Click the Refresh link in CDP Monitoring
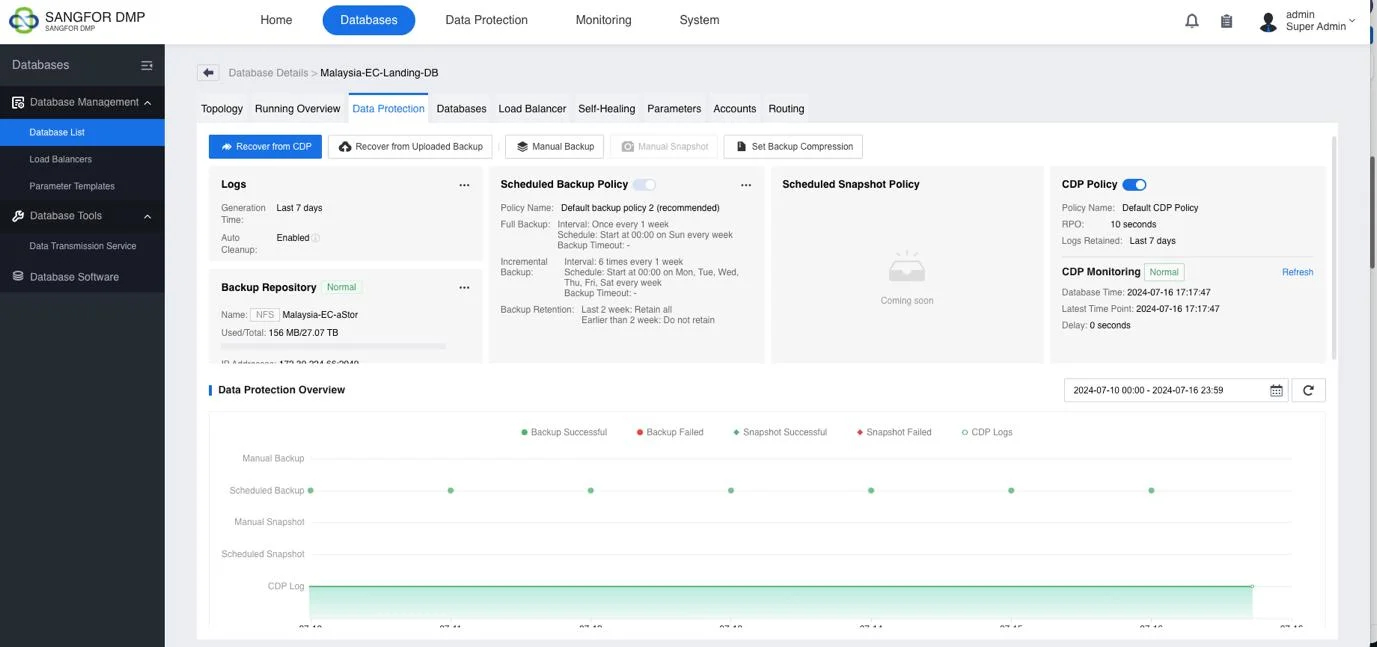 [x=1297, y=272]
